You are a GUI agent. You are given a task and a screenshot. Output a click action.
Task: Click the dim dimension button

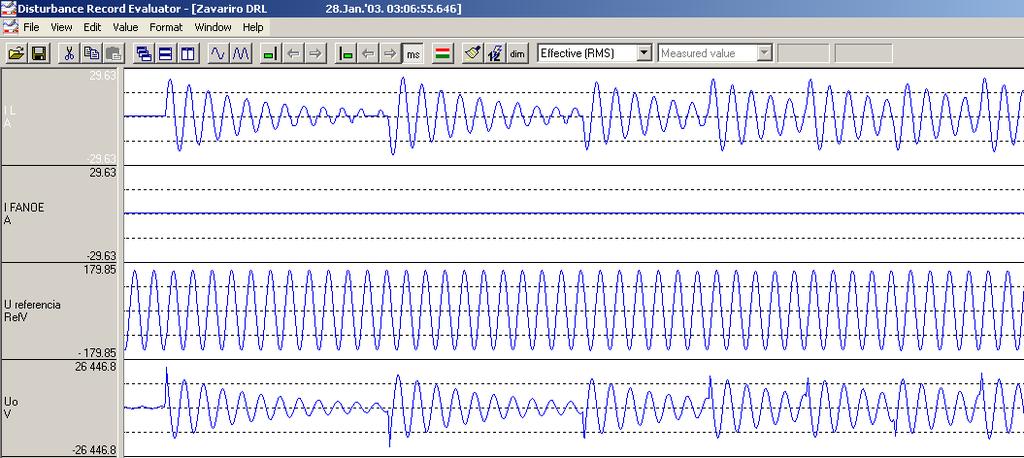[x=517, y=54]
